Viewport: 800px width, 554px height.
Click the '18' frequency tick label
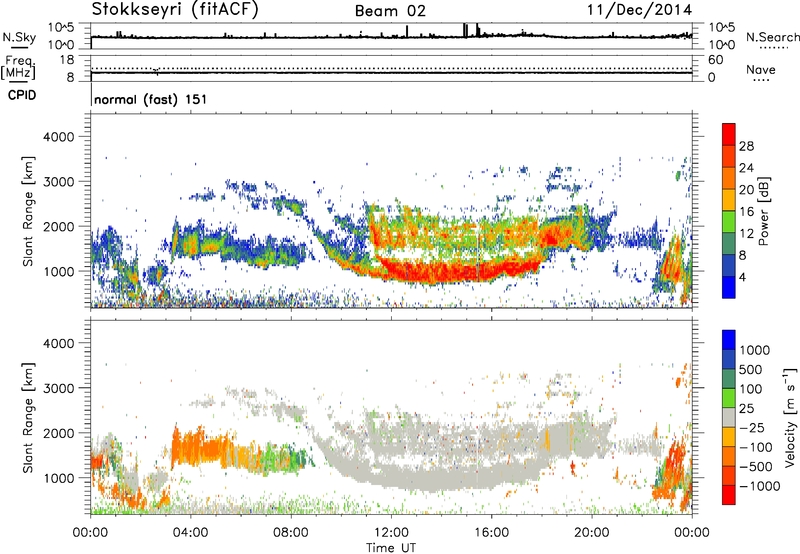[67, 60]
